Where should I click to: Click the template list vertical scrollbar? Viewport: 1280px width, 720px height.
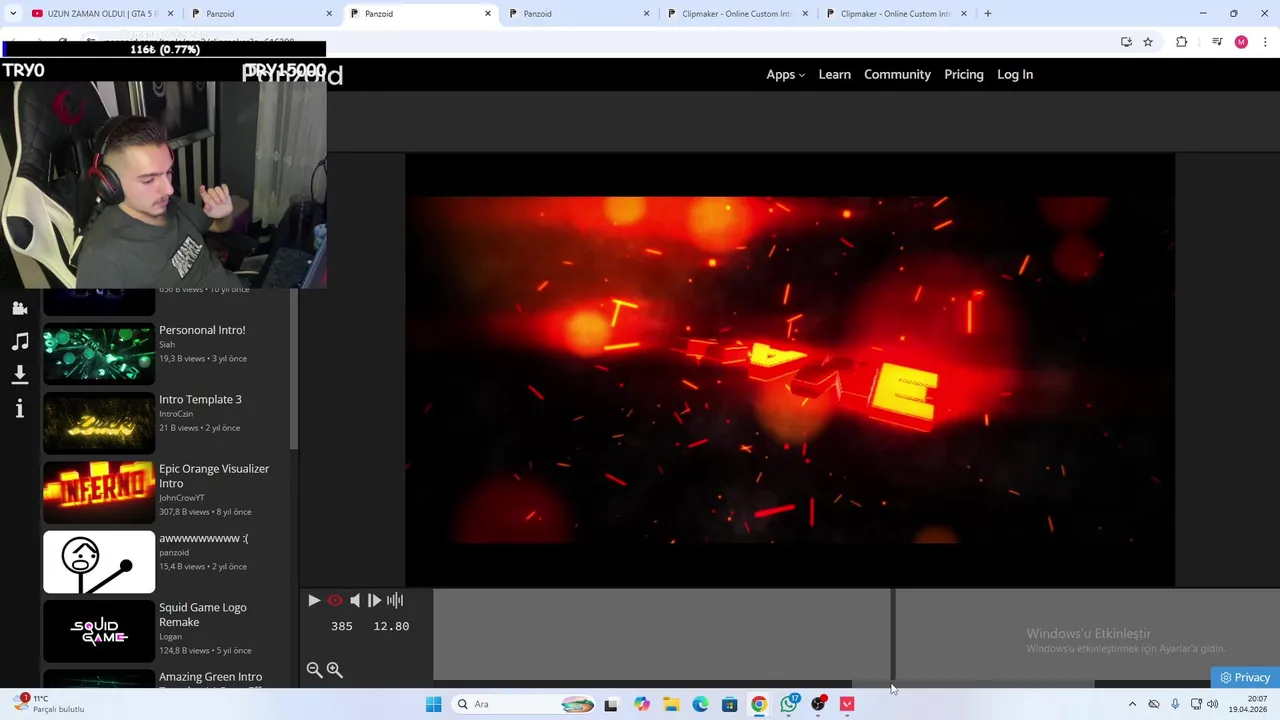tap(293, 368)
